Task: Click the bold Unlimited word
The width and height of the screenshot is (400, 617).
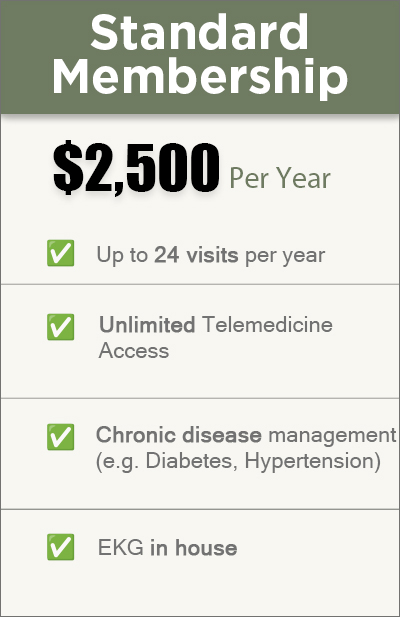Action: click(147, 325)
